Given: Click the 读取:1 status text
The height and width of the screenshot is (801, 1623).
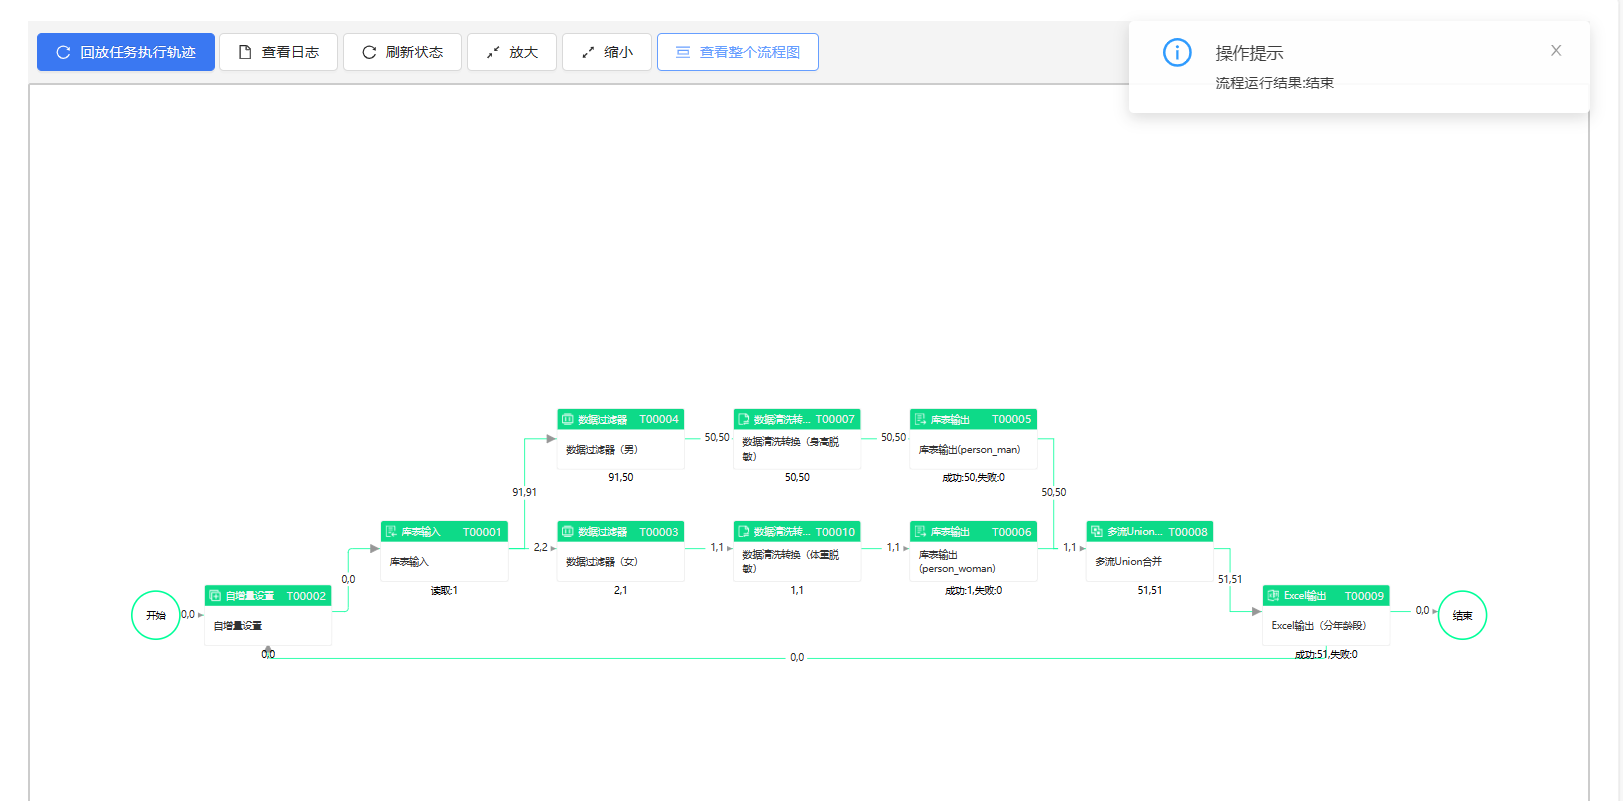Looking at the screenshot, I should 444,591.
